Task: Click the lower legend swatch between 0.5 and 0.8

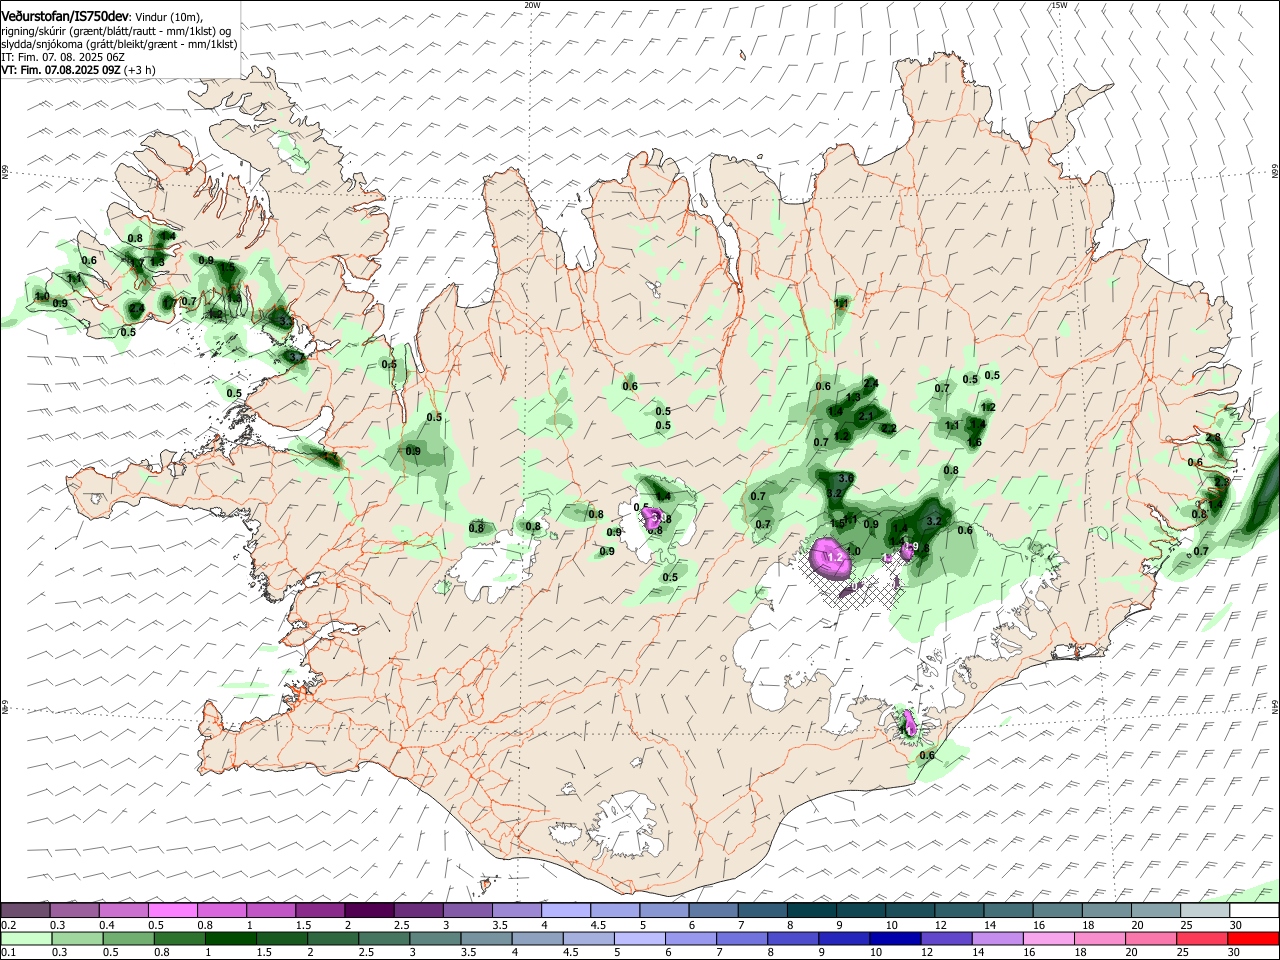Action: click(x=128, y=938)
